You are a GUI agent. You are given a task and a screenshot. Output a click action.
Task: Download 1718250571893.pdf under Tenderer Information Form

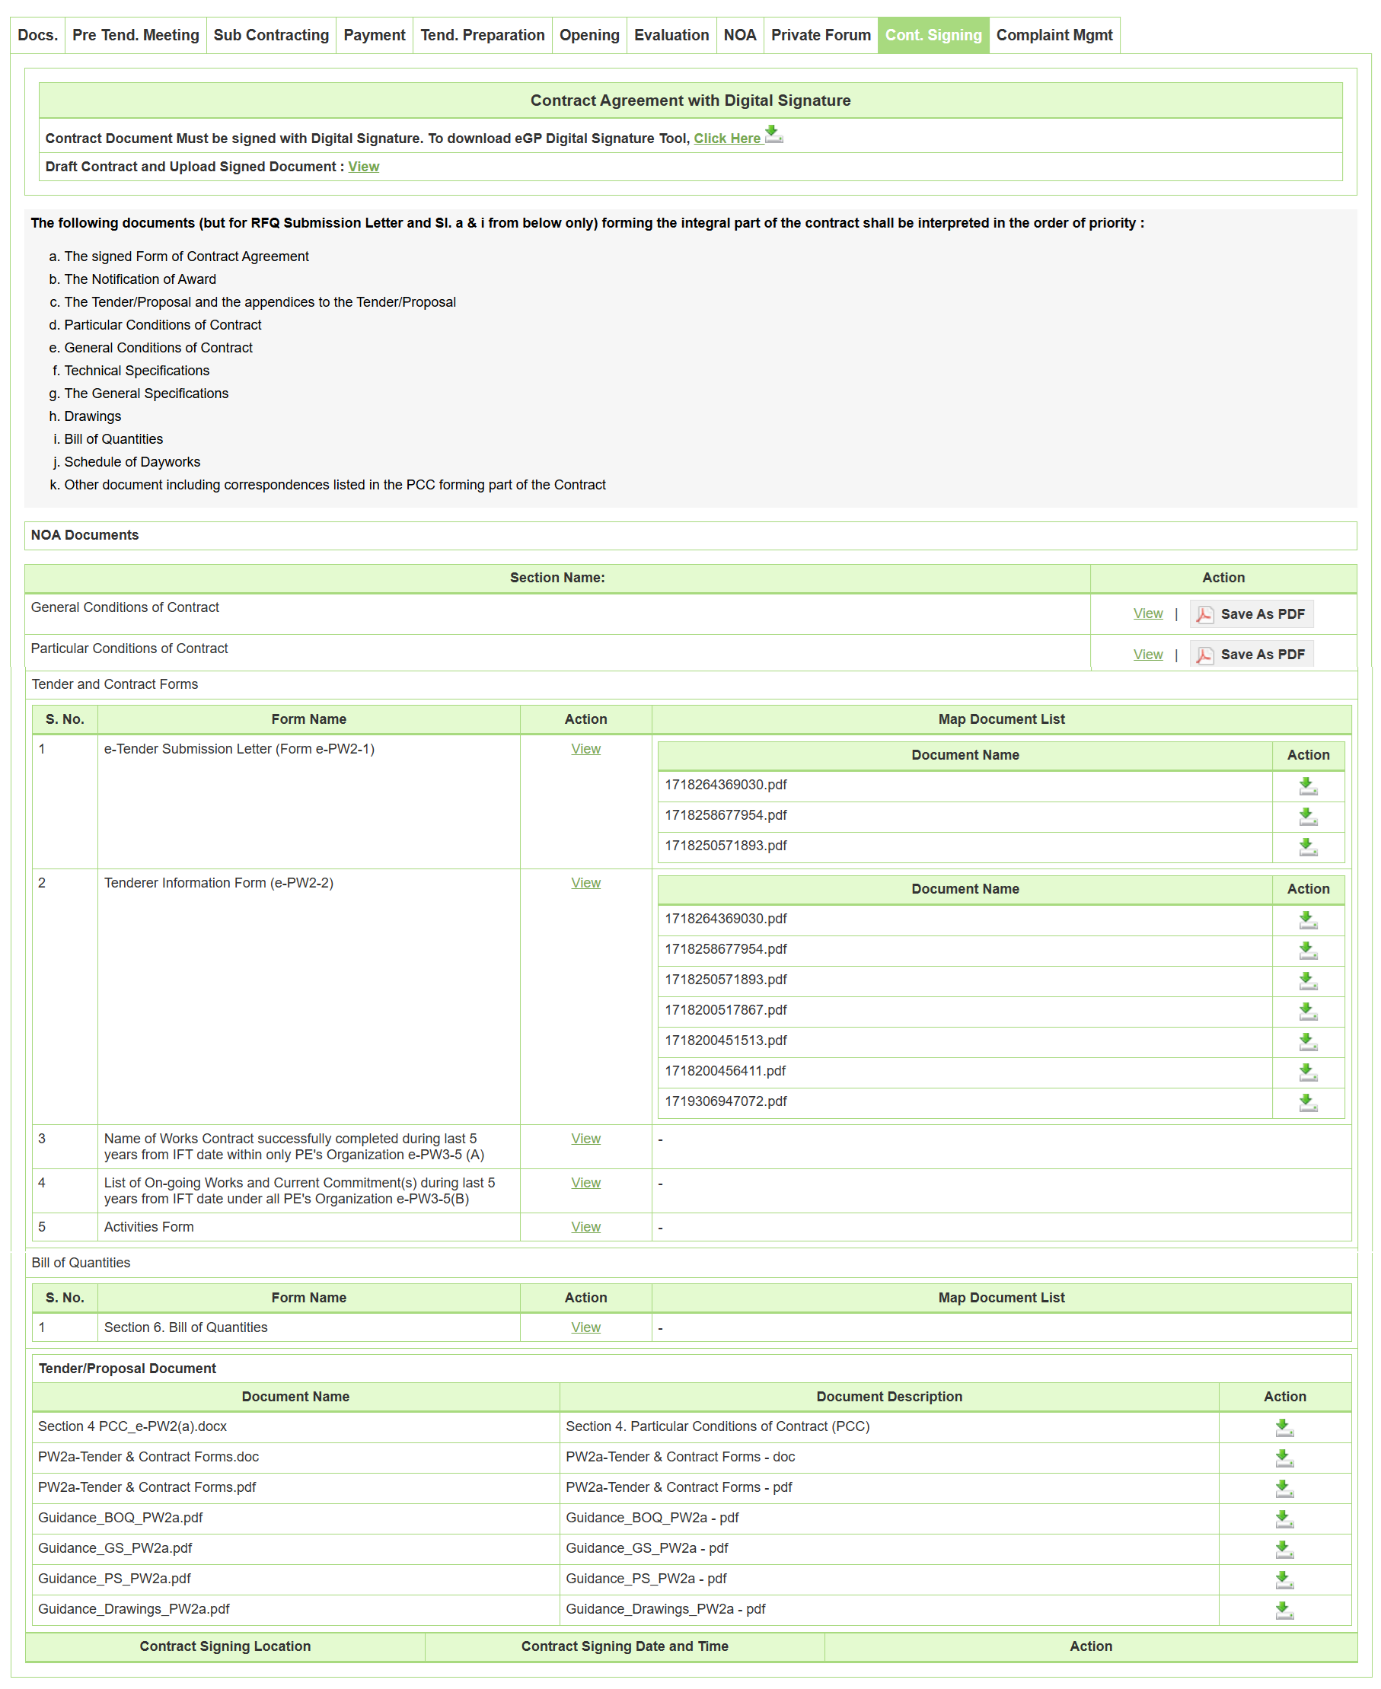1308,980
